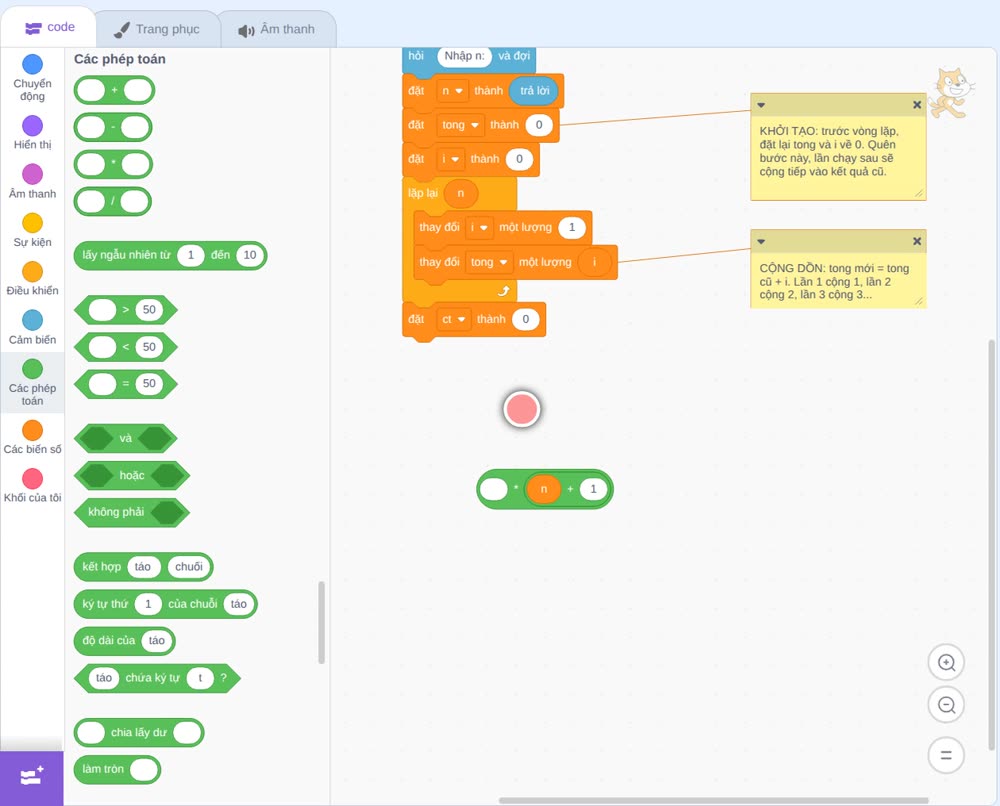Zoom in on the workspace
The width and height of the screenshot is (1000, 806).
tap(946, 663)
